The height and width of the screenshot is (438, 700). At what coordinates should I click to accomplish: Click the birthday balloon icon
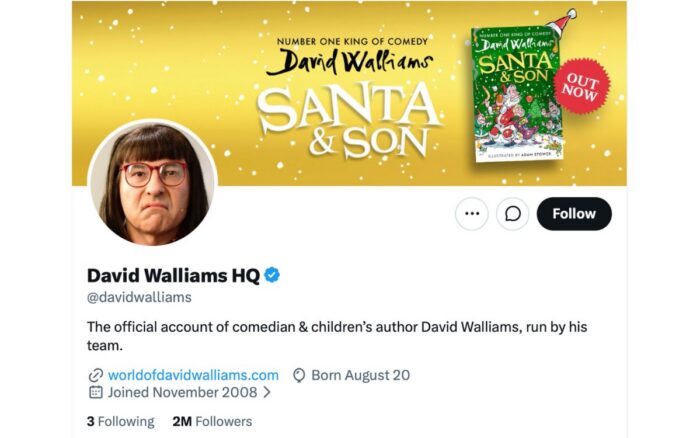299,375
